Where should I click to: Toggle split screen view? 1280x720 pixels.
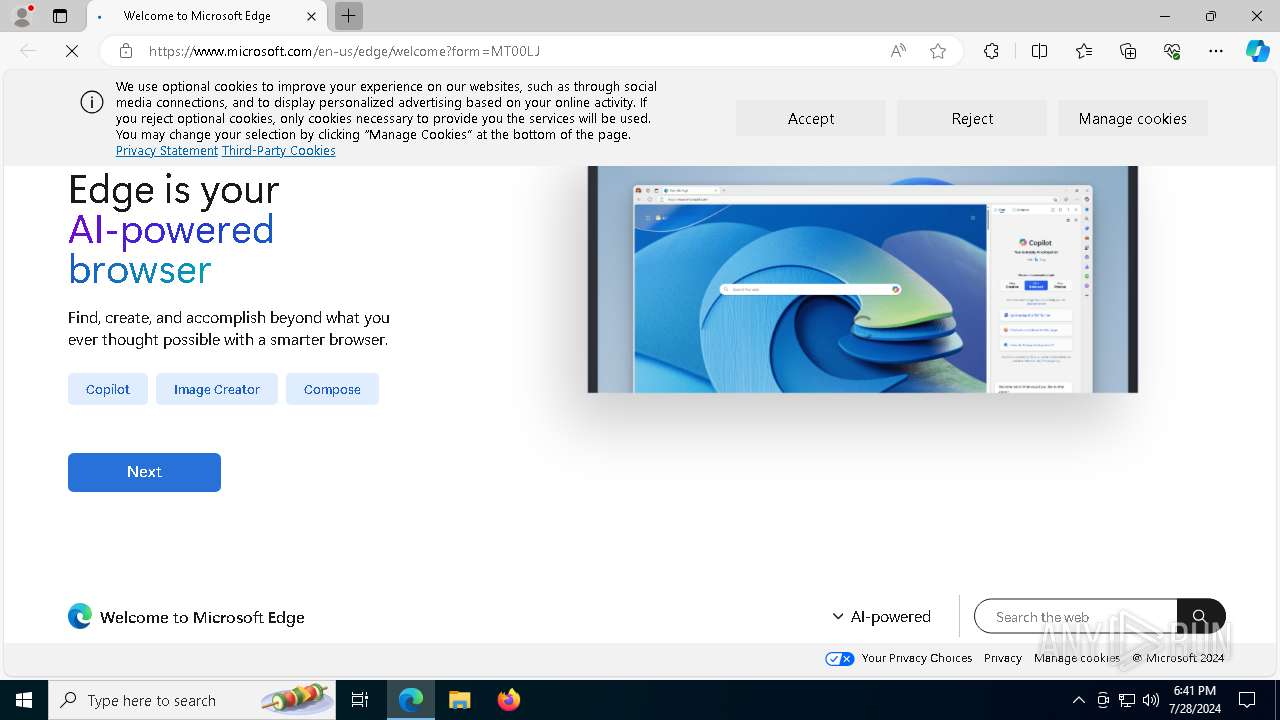(x=1039, y=51)
